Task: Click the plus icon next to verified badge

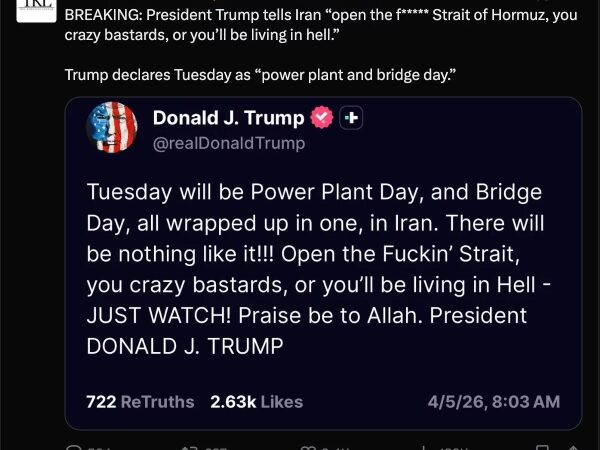Action: pyautogui.click(x=351, y=118)
